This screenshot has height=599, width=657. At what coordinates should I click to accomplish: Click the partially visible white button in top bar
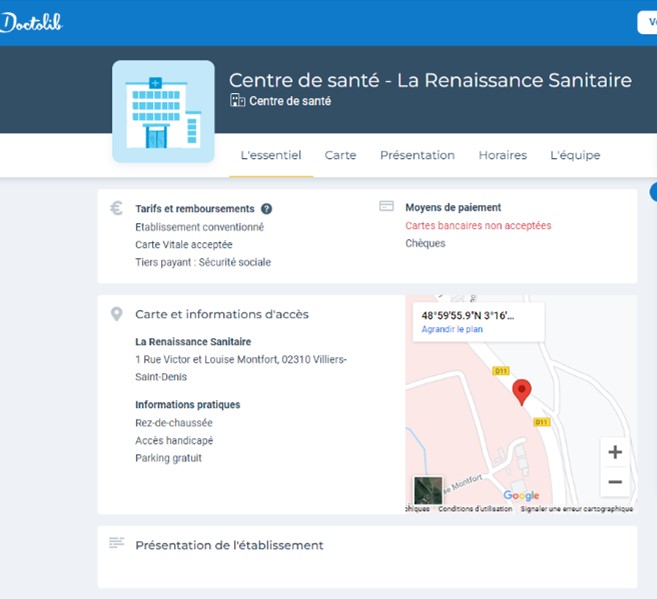647,22
